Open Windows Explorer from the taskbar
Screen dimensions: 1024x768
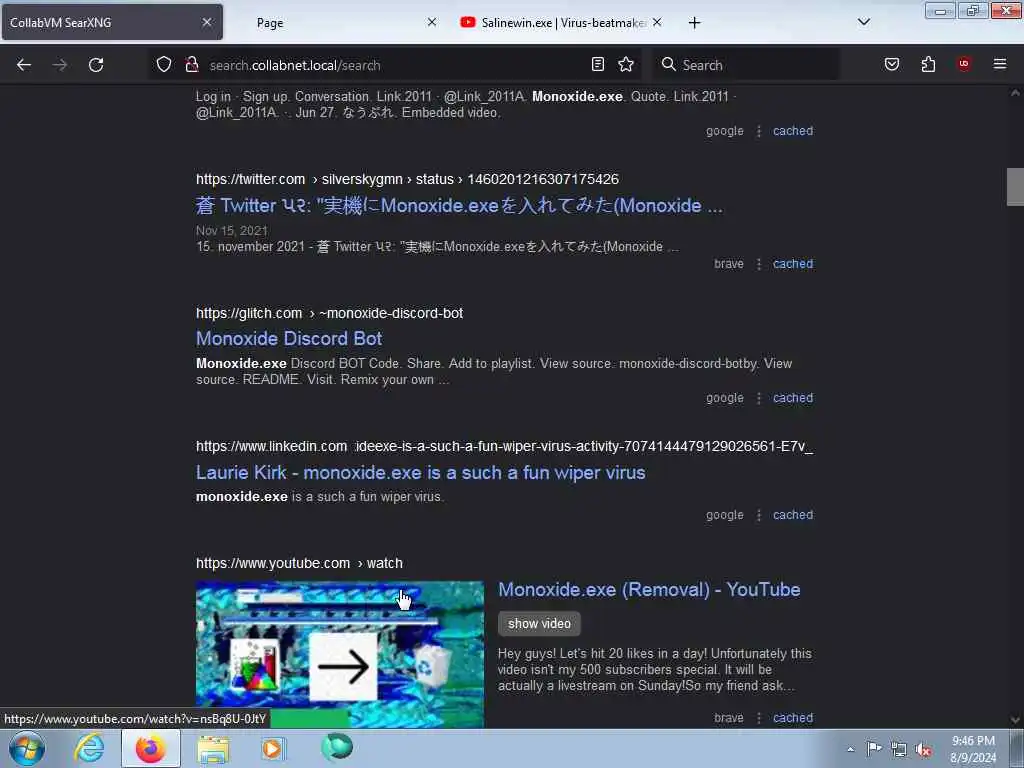213,749
